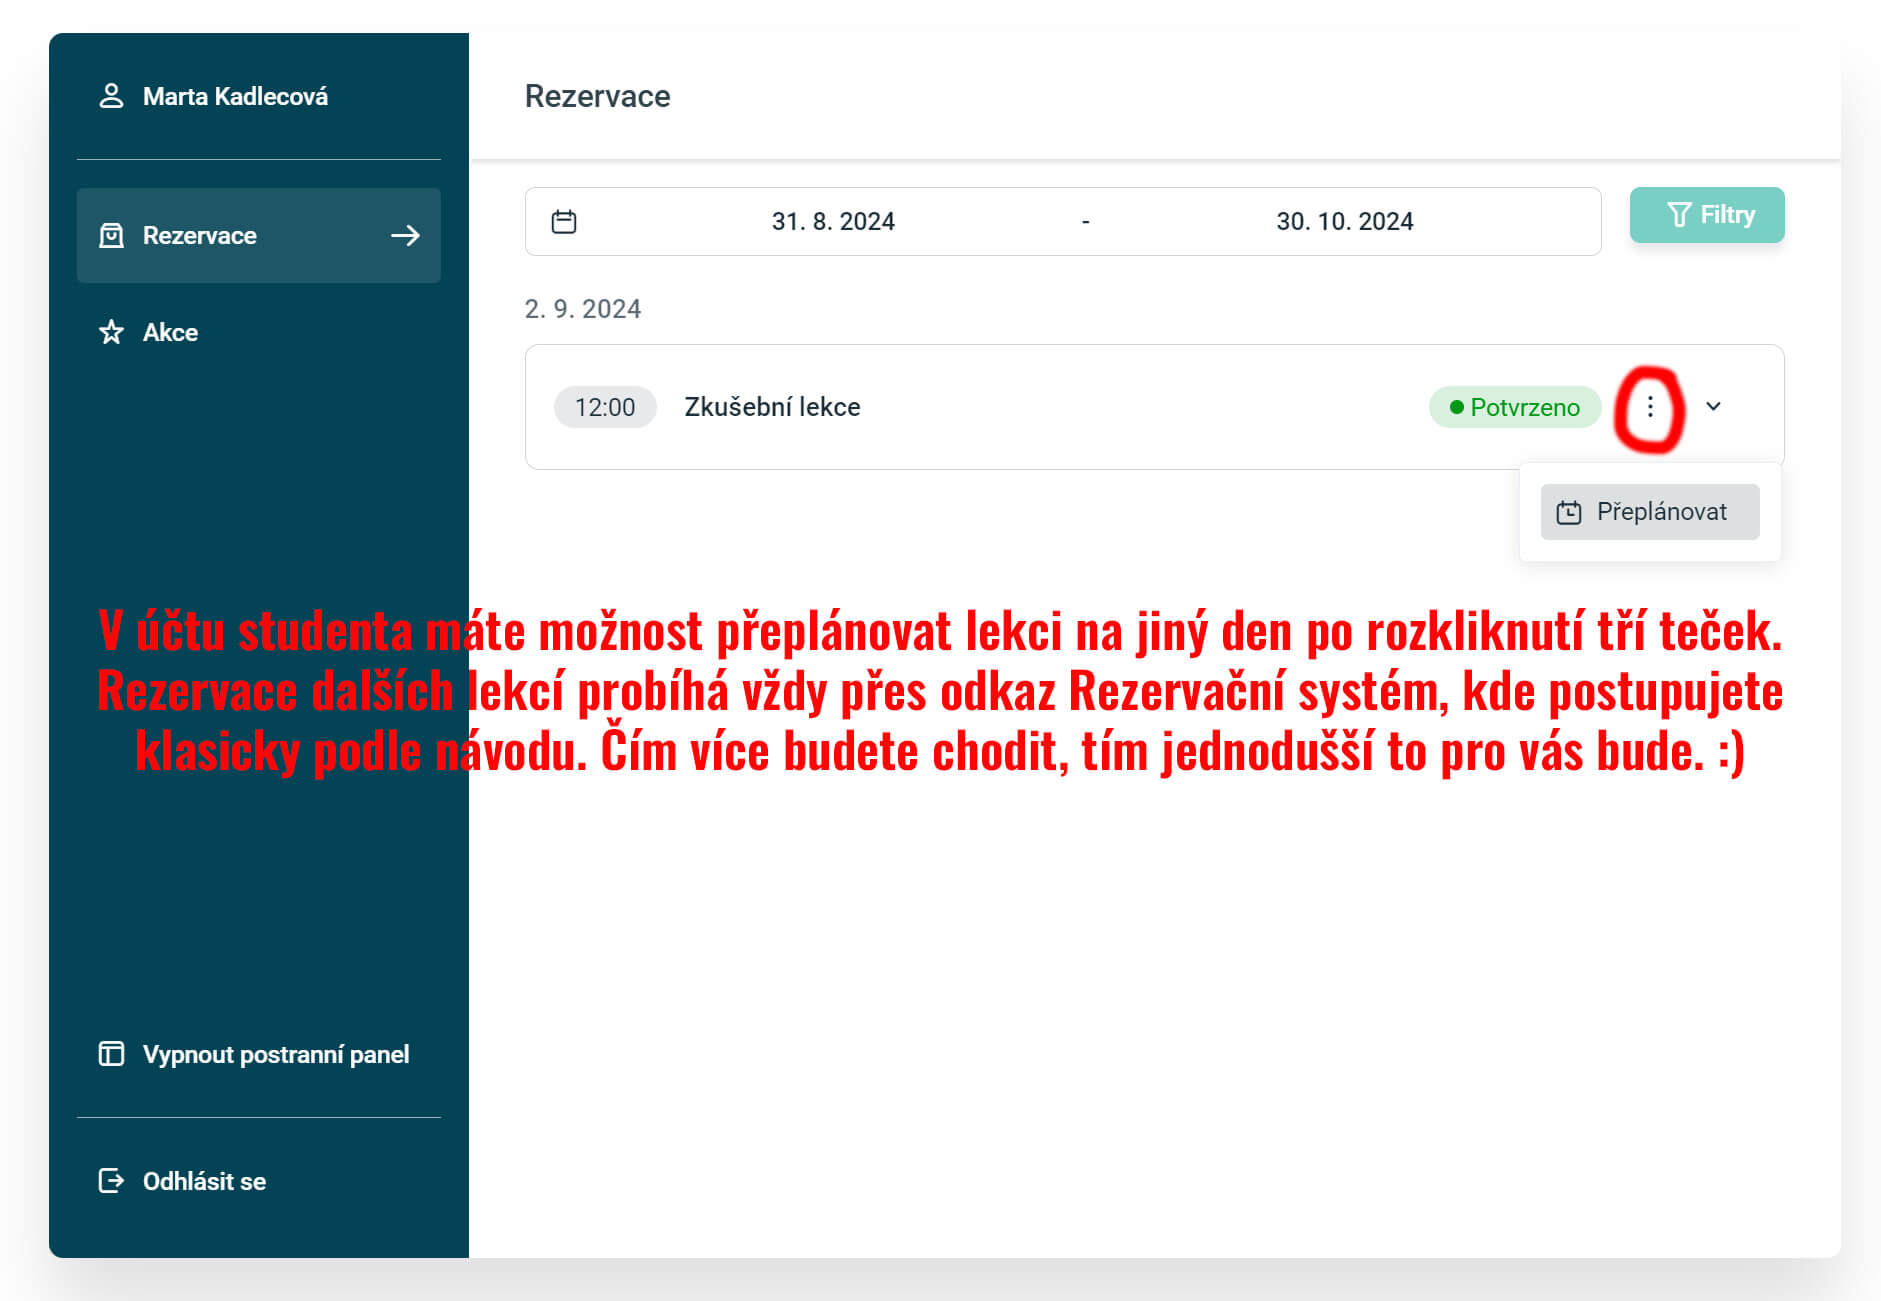Click the star icon next to Akce
This screenshot has height=1301, width=1881.
[x=111, y=332]
